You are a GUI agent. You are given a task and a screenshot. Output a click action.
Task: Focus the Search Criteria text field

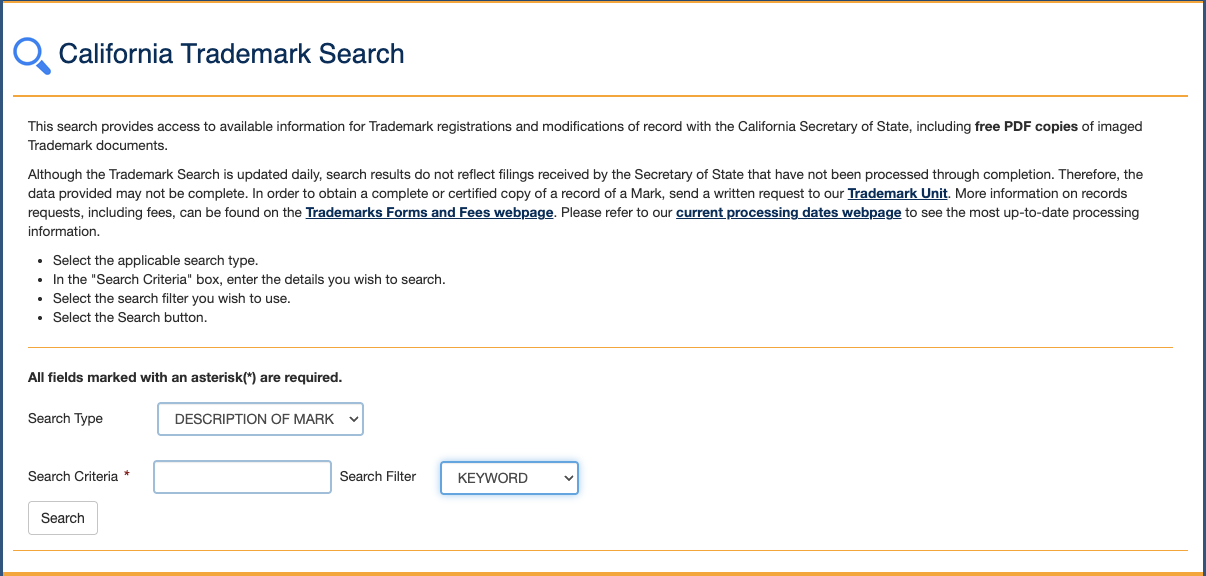242,477
